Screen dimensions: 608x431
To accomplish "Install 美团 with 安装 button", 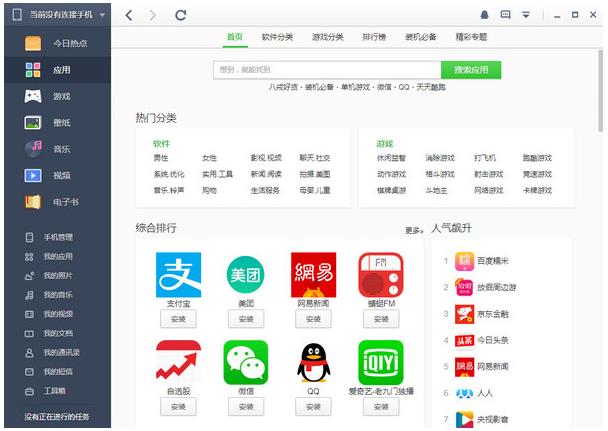I will tap(246, 319).
